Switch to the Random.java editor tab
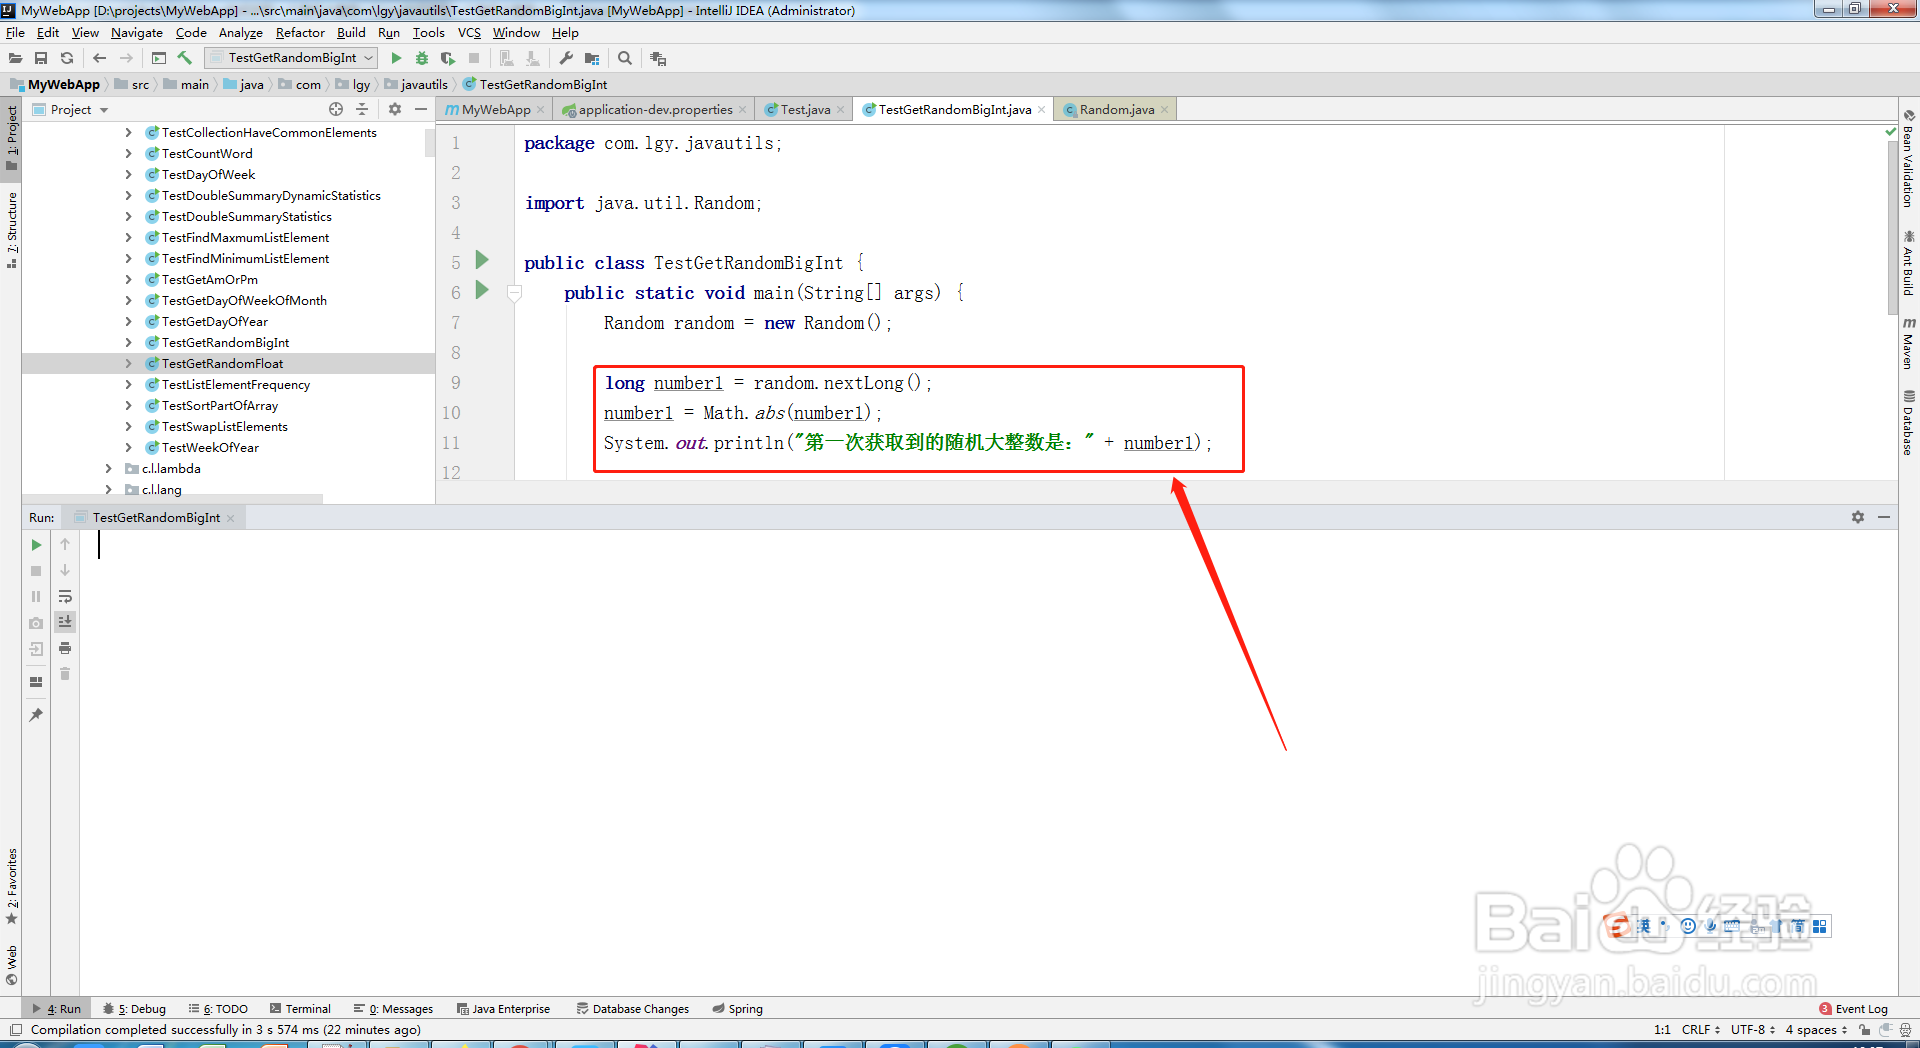 point(1116,109)
